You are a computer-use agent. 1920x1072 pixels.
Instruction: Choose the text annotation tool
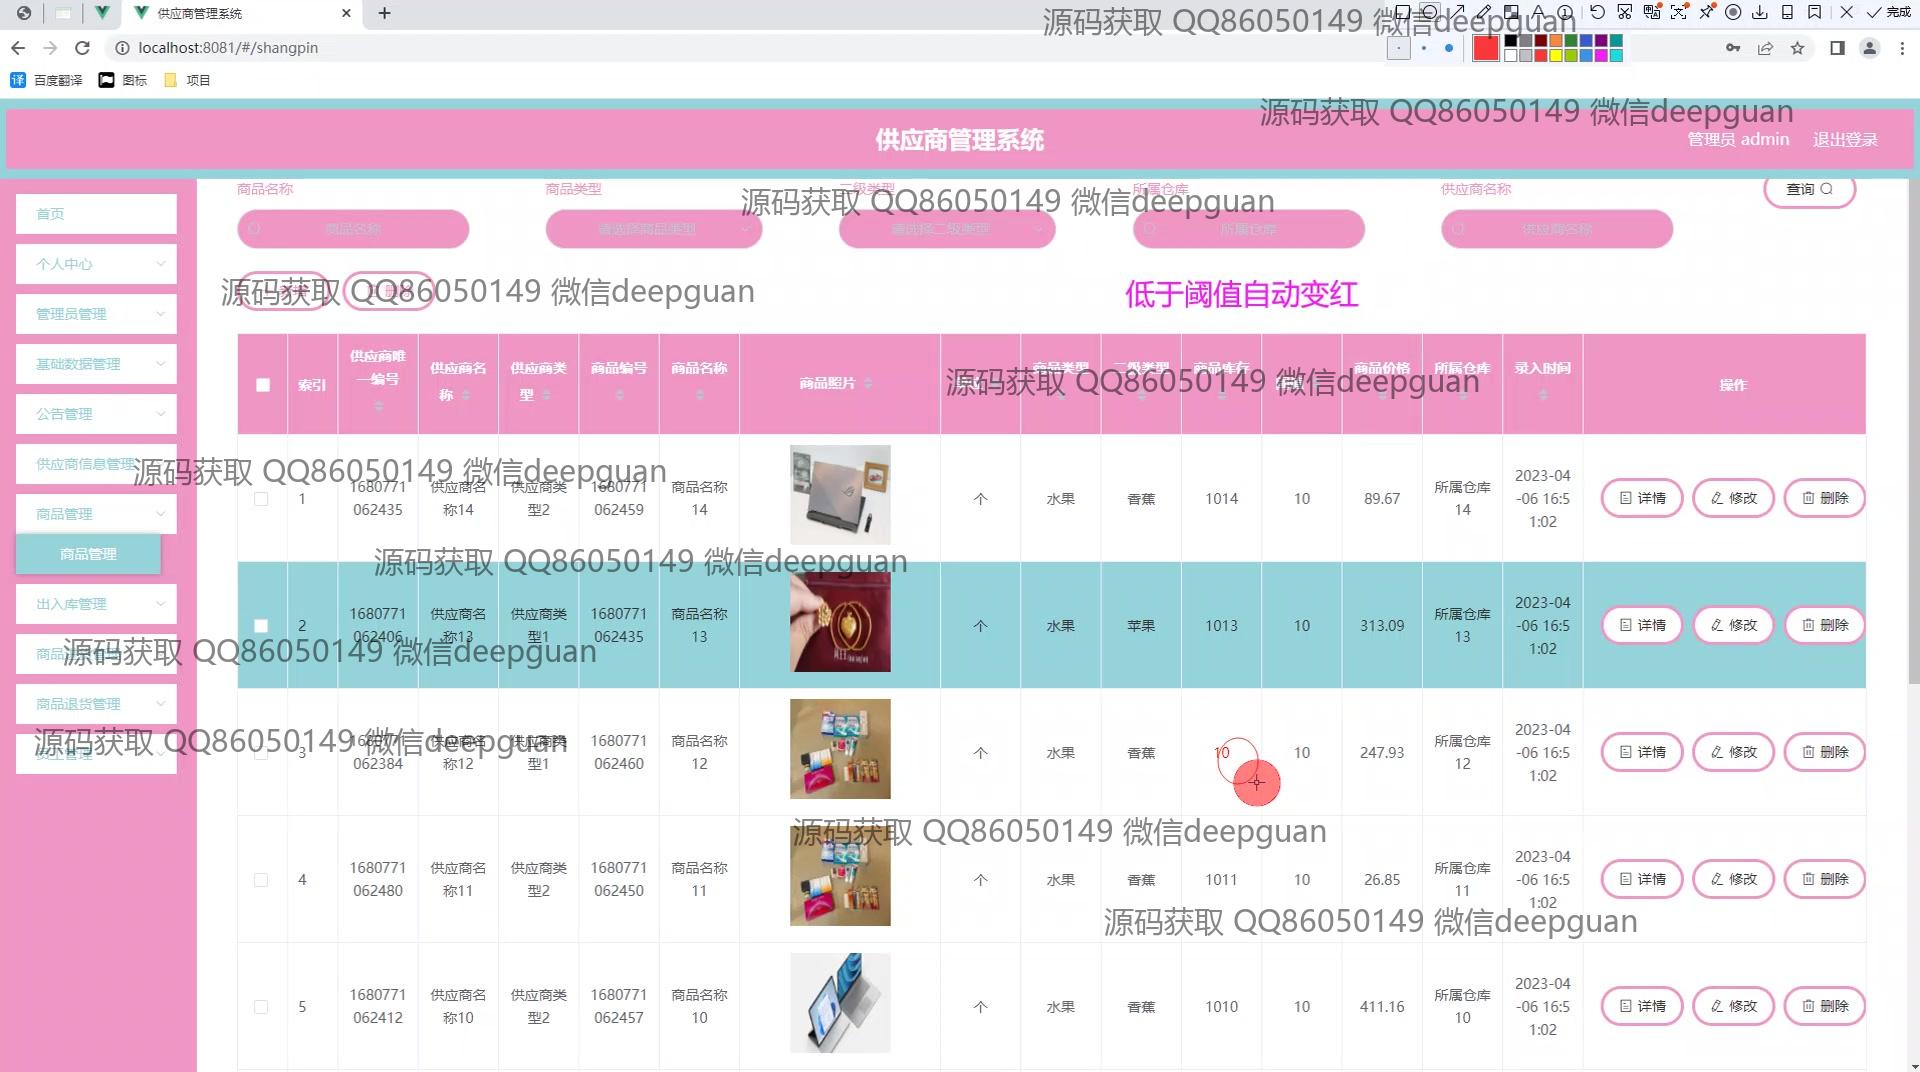coord(1538,13)
